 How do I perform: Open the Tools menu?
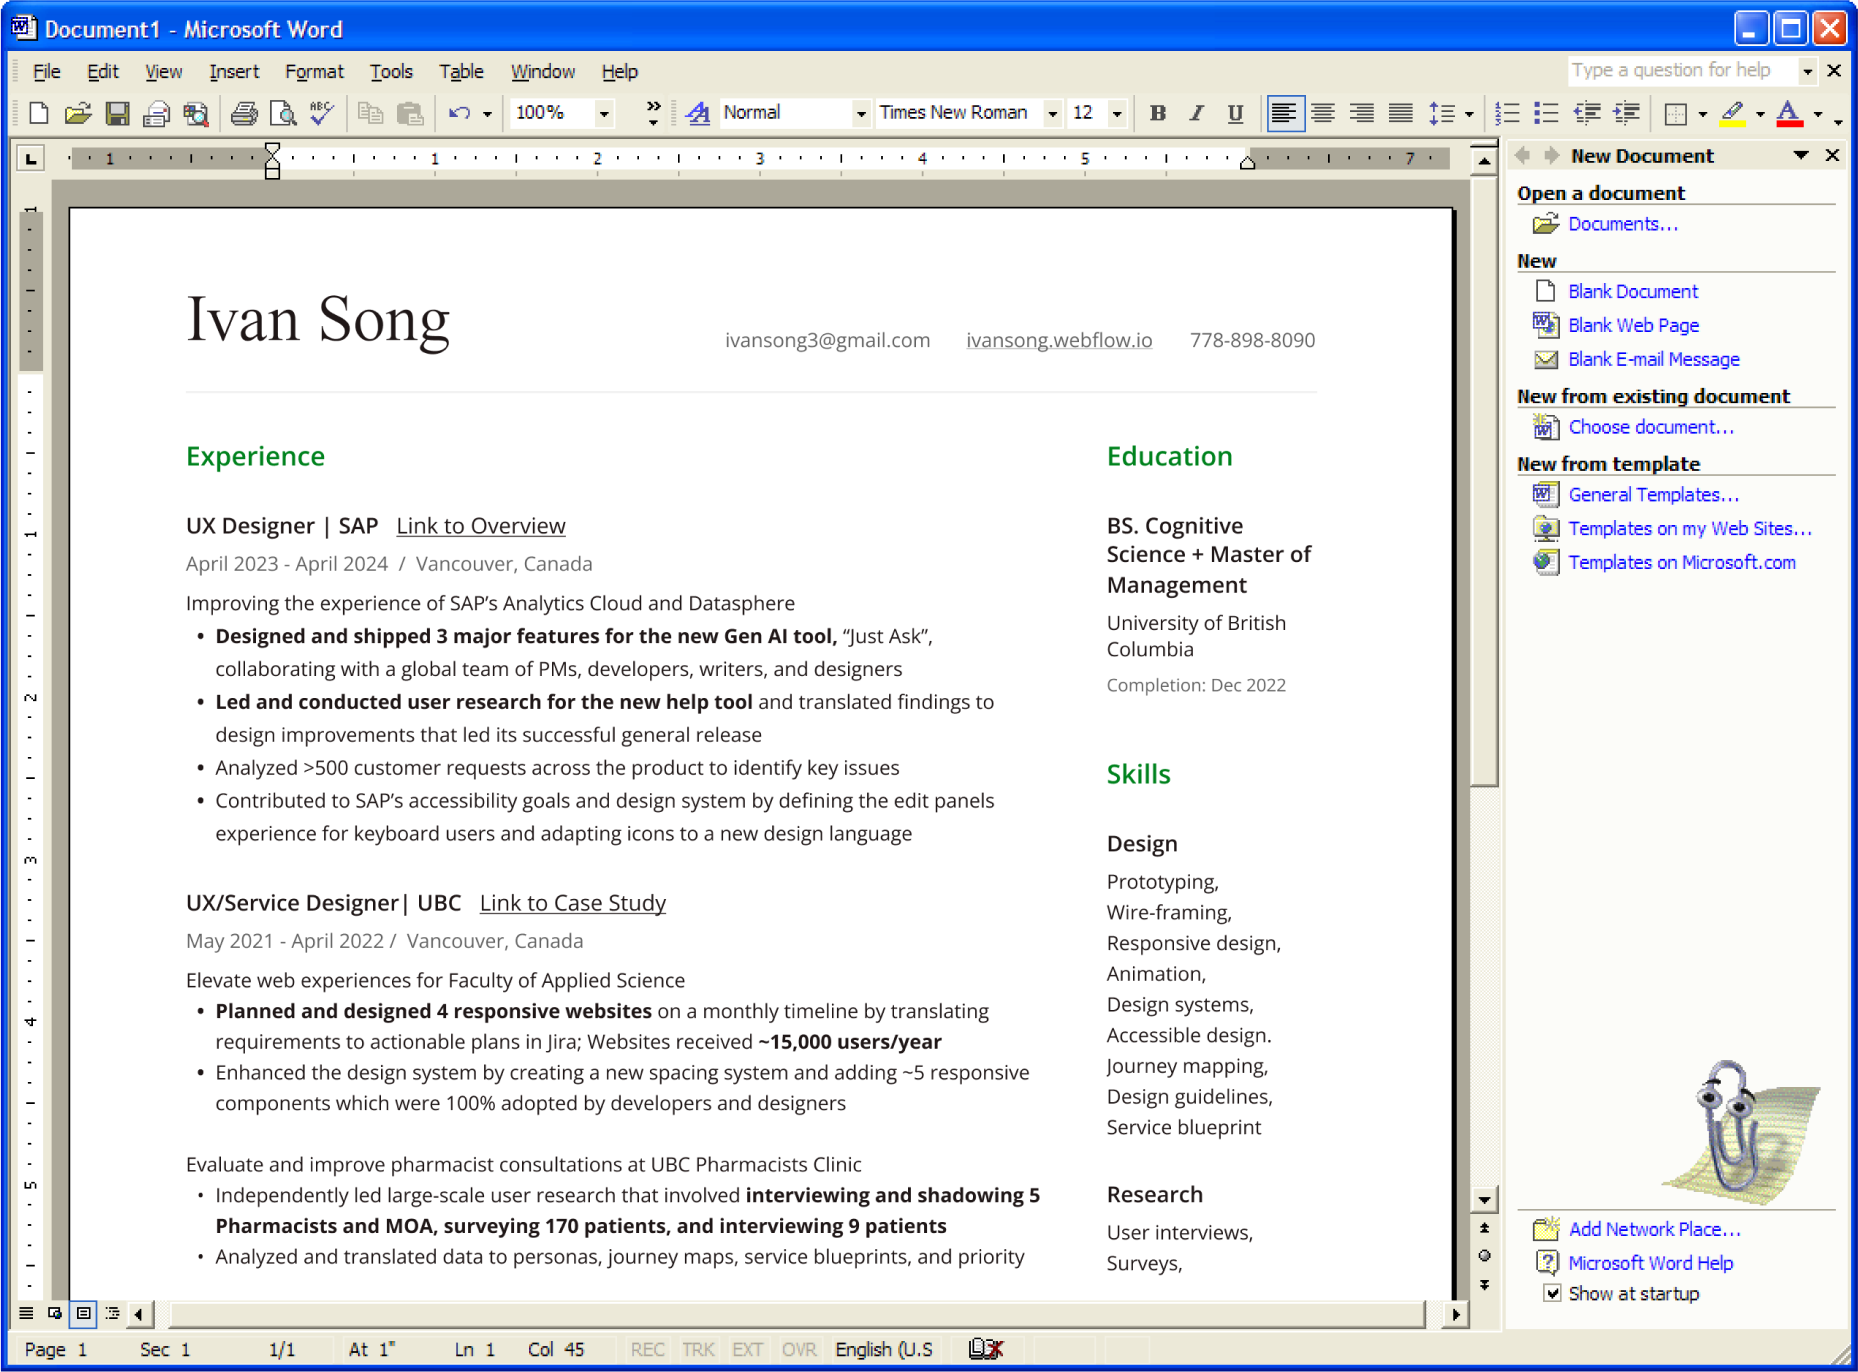point(390,71)
